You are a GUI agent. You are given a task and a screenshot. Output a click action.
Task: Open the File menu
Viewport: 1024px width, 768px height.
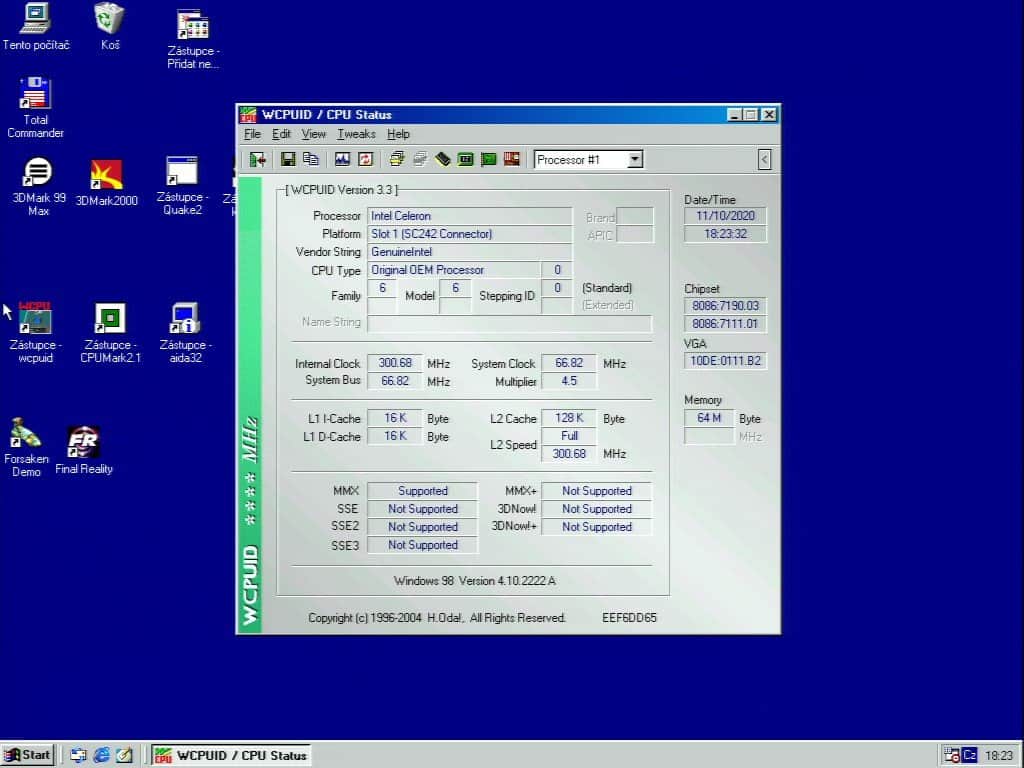[x=252, y=134]
